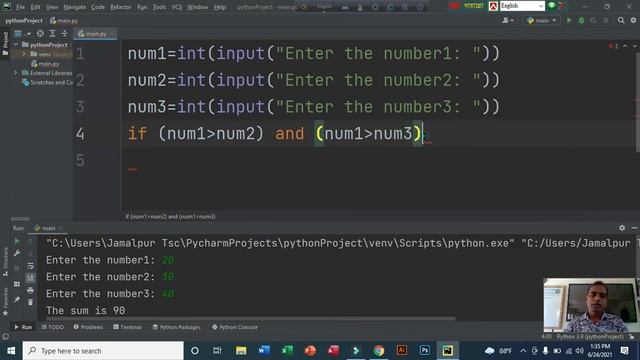
Task: Rerun program using Run panel play icon
Action: point(17,241)
